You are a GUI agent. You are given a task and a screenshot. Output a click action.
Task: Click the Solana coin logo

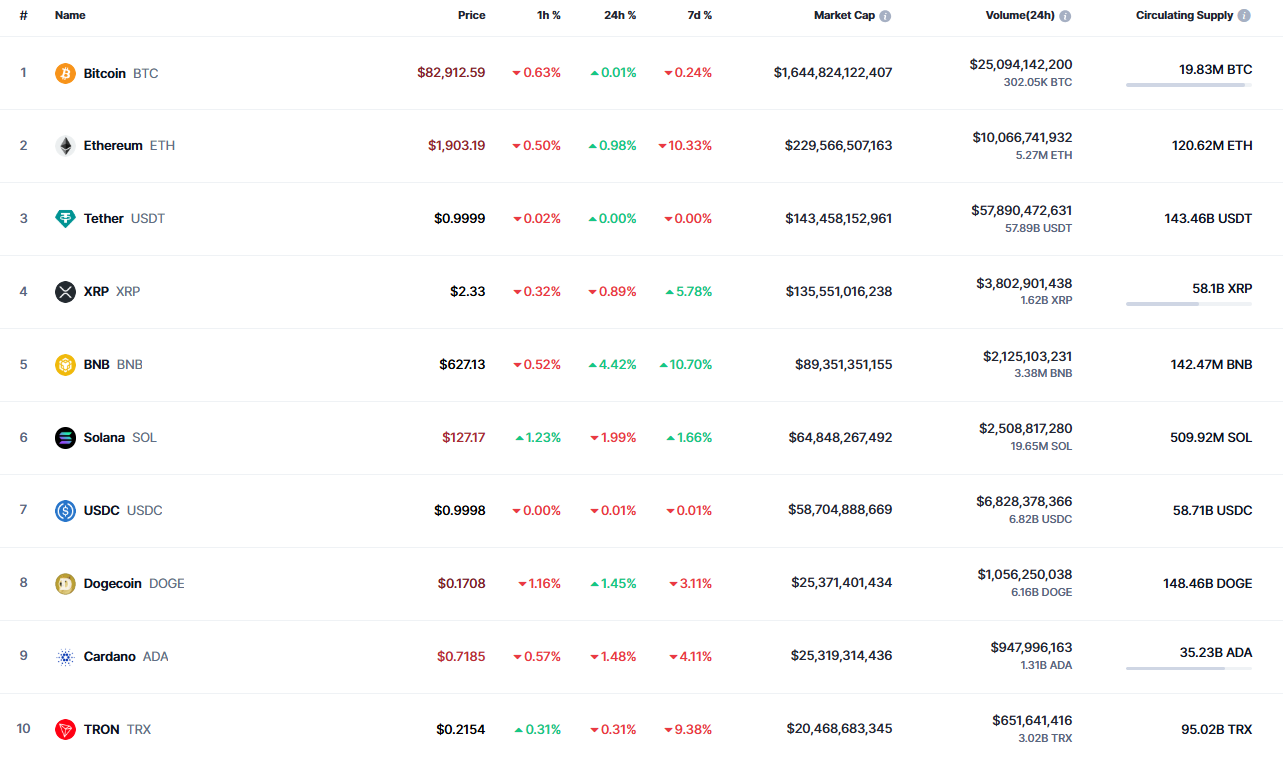[65, 438]
